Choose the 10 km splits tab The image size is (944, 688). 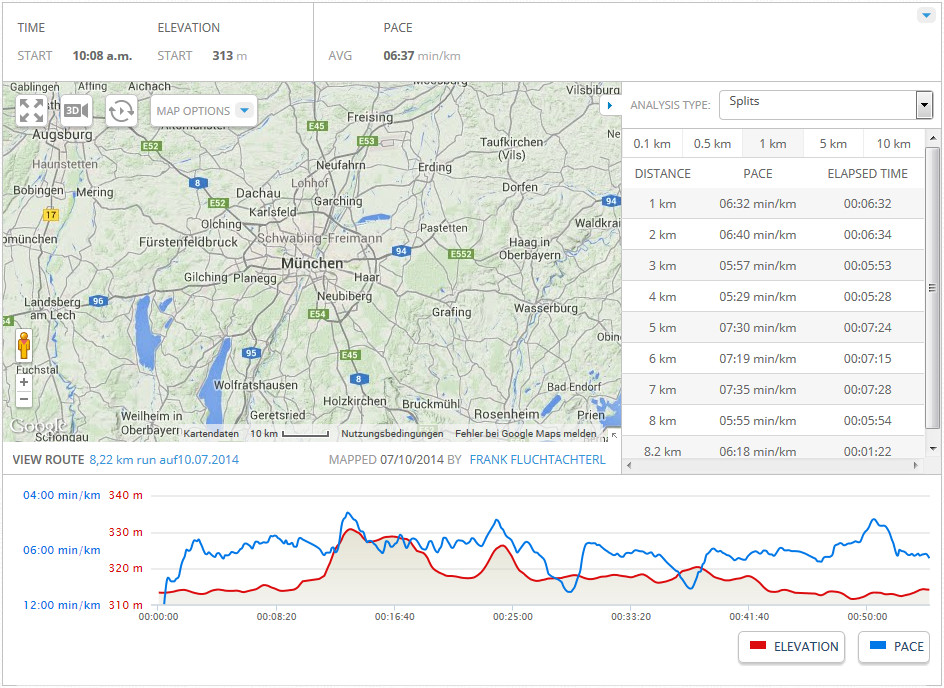[893, 144]
